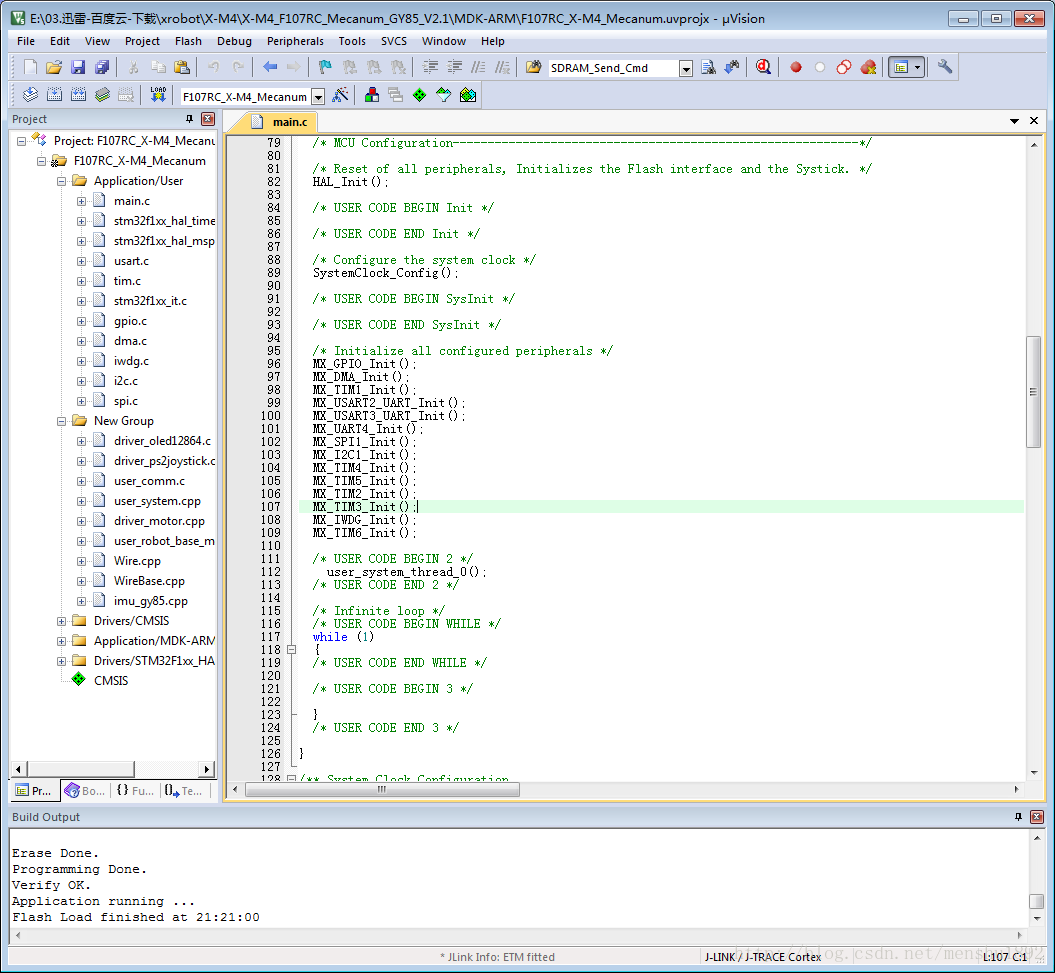Viewport: 1055px width, 973px height.
Task: Expand the Drivers/STM32F1xx_HAL group
Action: [x=61, y=661]
